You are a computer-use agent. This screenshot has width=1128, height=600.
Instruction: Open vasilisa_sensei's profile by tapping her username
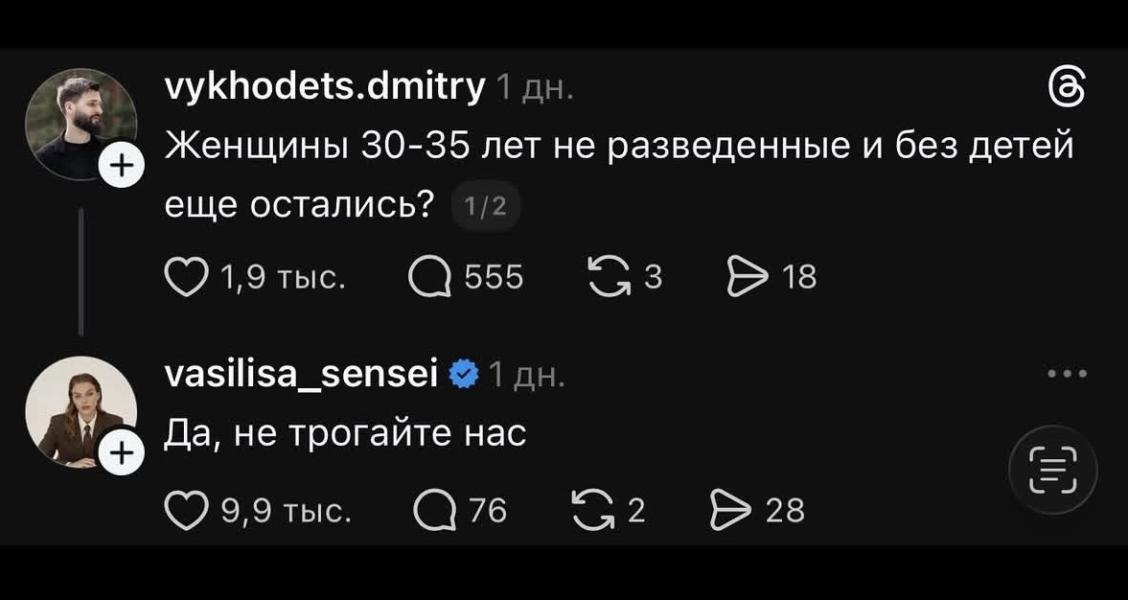298,374
